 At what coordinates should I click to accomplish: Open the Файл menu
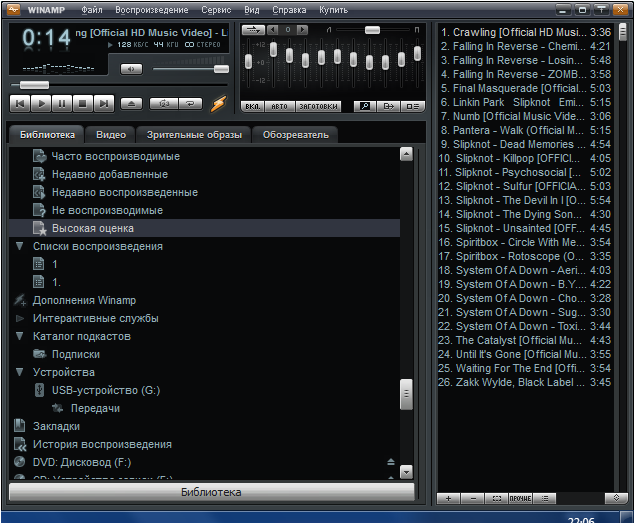coord(92,10)
